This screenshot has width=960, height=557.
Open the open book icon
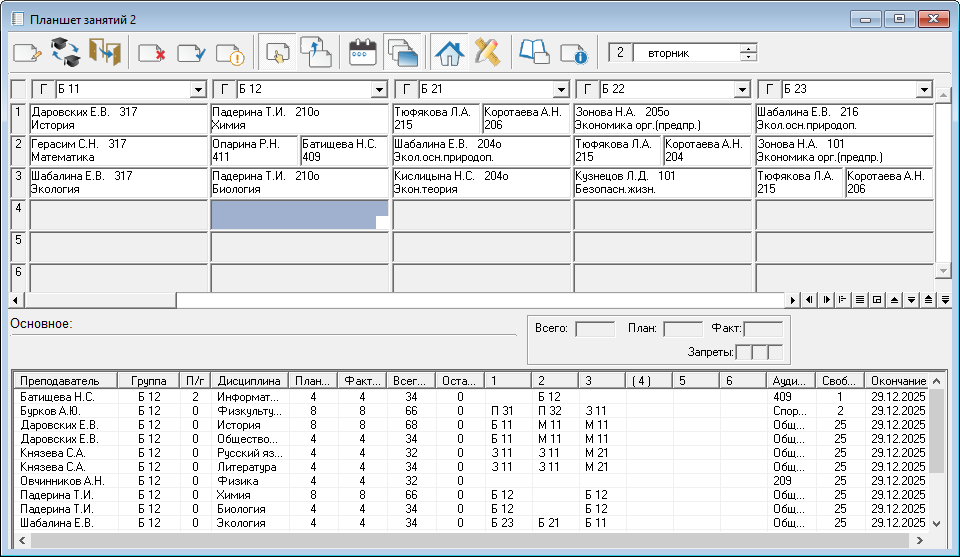tap(535, 53)
